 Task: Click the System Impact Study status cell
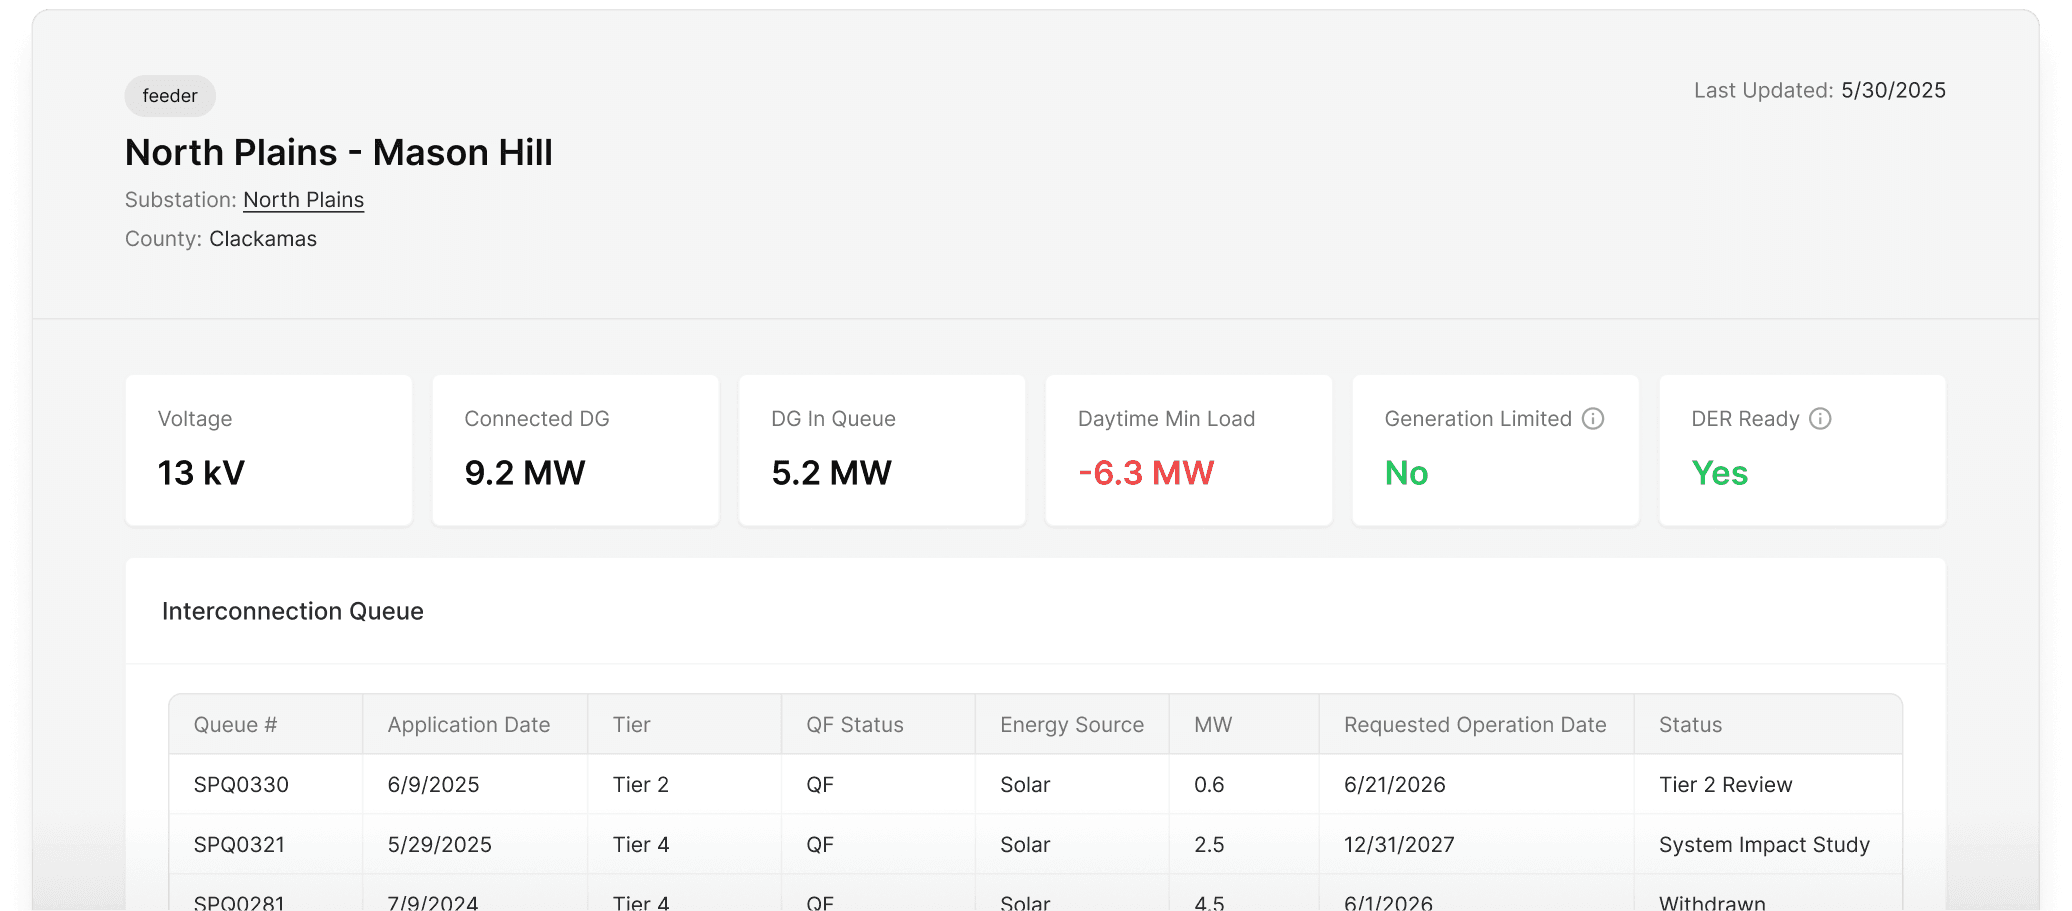(1763, 845)
